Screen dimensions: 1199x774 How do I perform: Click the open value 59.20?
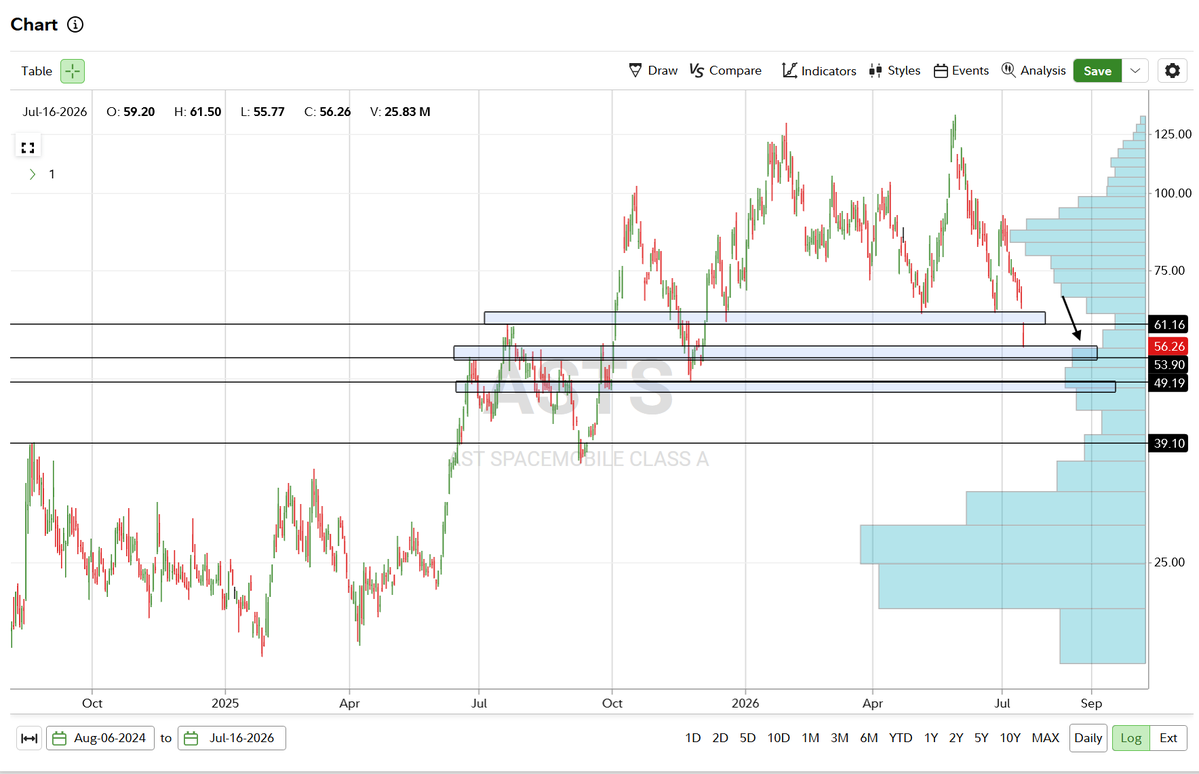pos(139,112)
